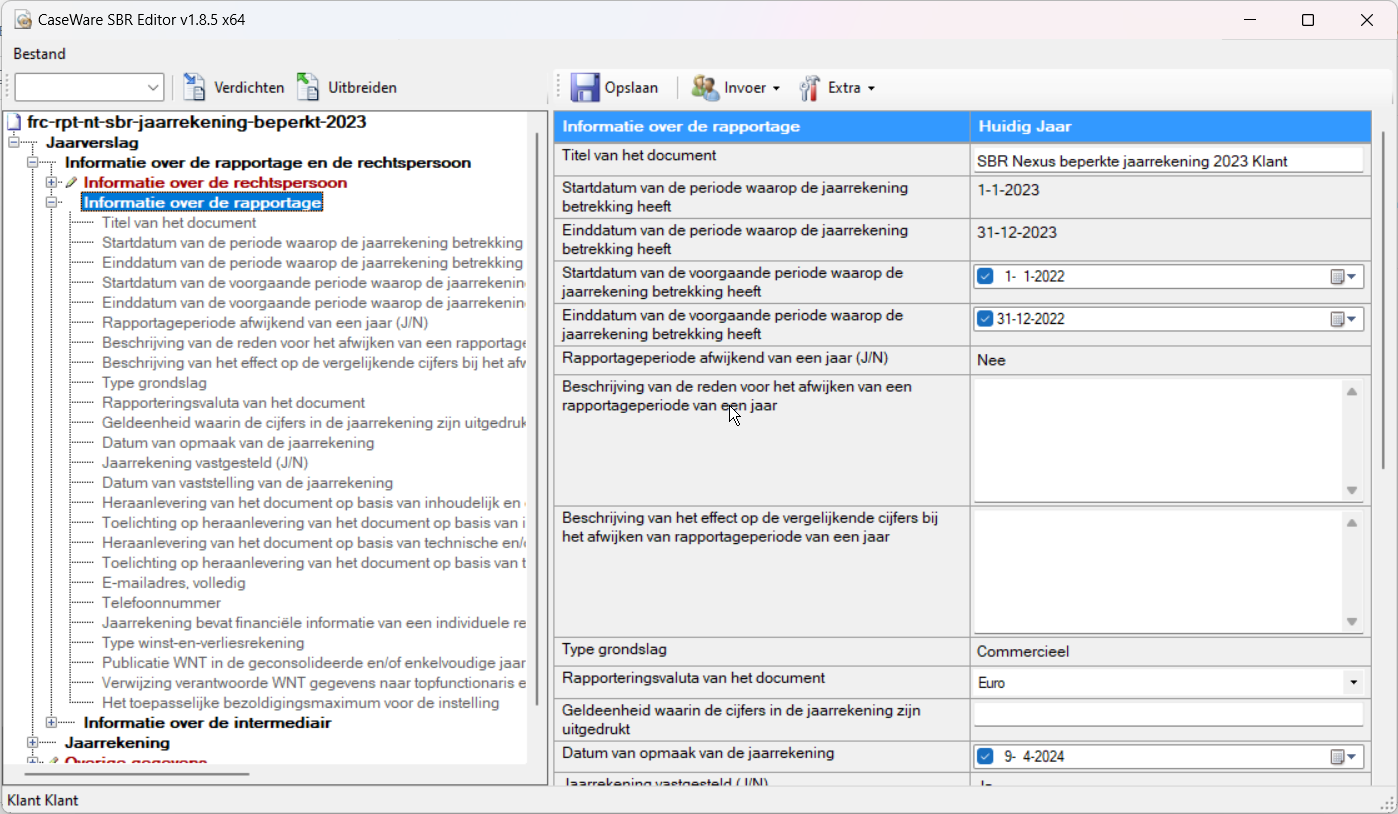The width and height of the screenshot is (1398, 814).
Task: Open calendar icon for end date 31-12-2022
Action: 1337,319
